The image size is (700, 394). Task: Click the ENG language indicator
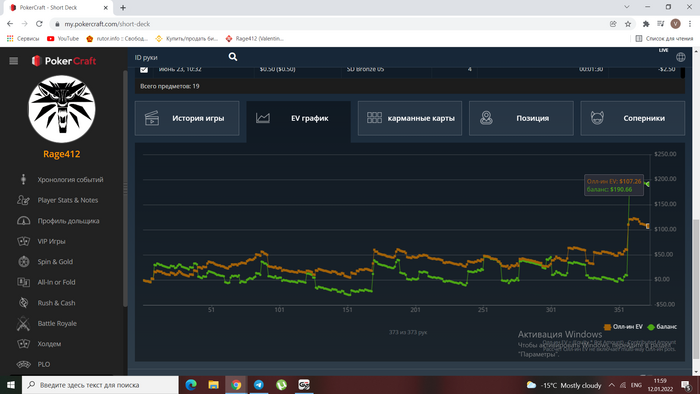(636, 385)
